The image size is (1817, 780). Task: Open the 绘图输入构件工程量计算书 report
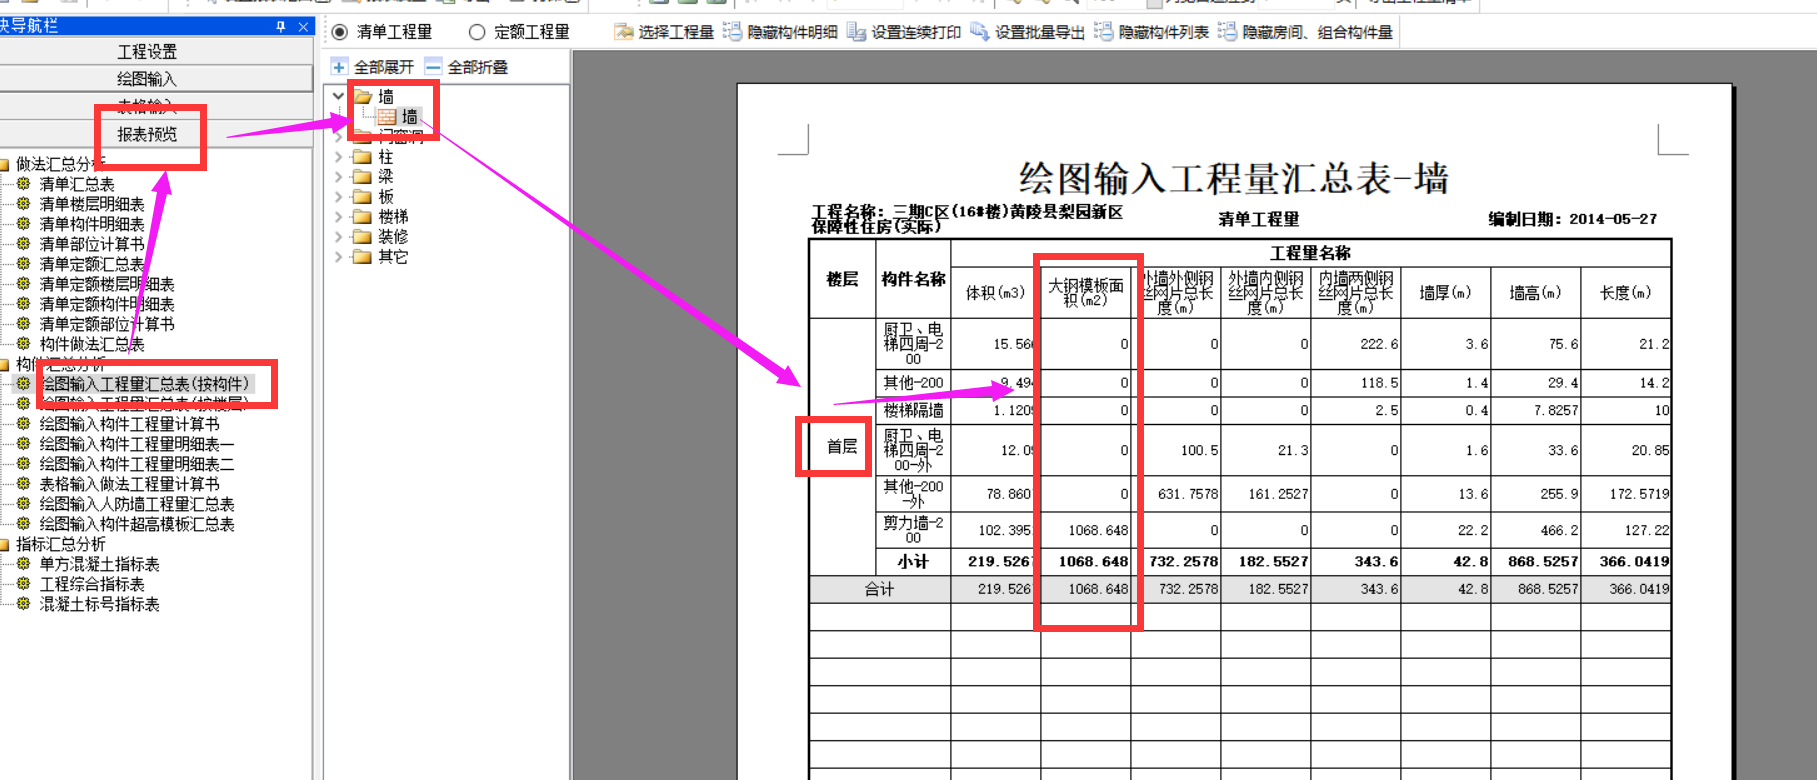point(129,424)
